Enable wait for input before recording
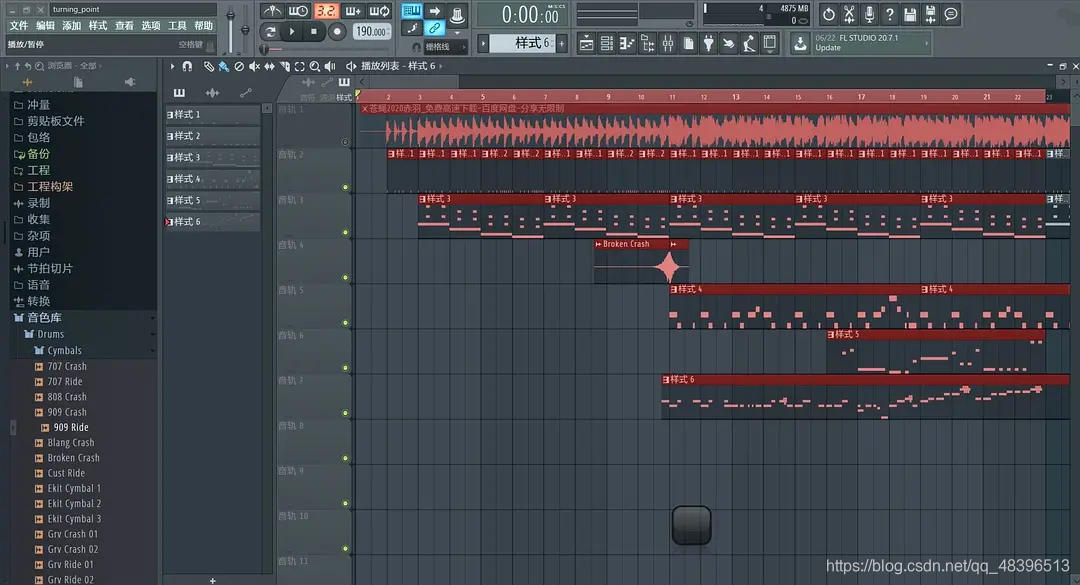This screenshot has width=1080, height=585. [x=298, y=11]
